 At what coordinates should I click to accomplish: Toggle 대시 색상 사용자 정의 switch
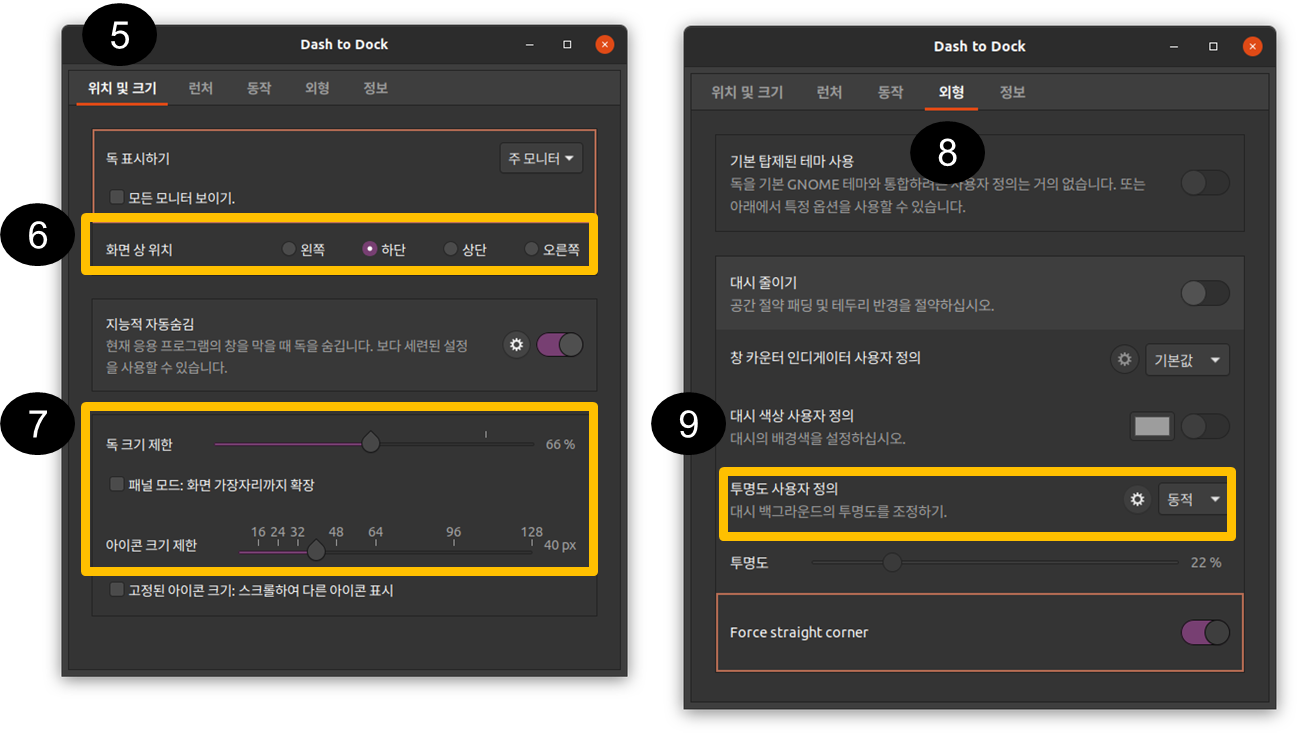pyautogui.click(x=1205, y=426)
